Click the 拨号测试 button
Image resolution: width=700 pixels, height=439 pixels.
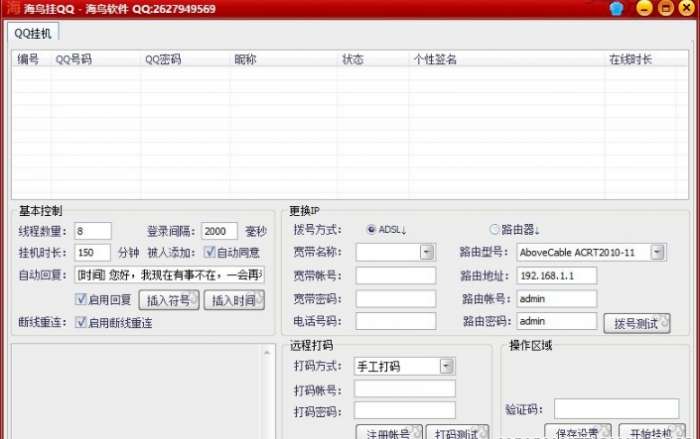click(x=637, y=323)
